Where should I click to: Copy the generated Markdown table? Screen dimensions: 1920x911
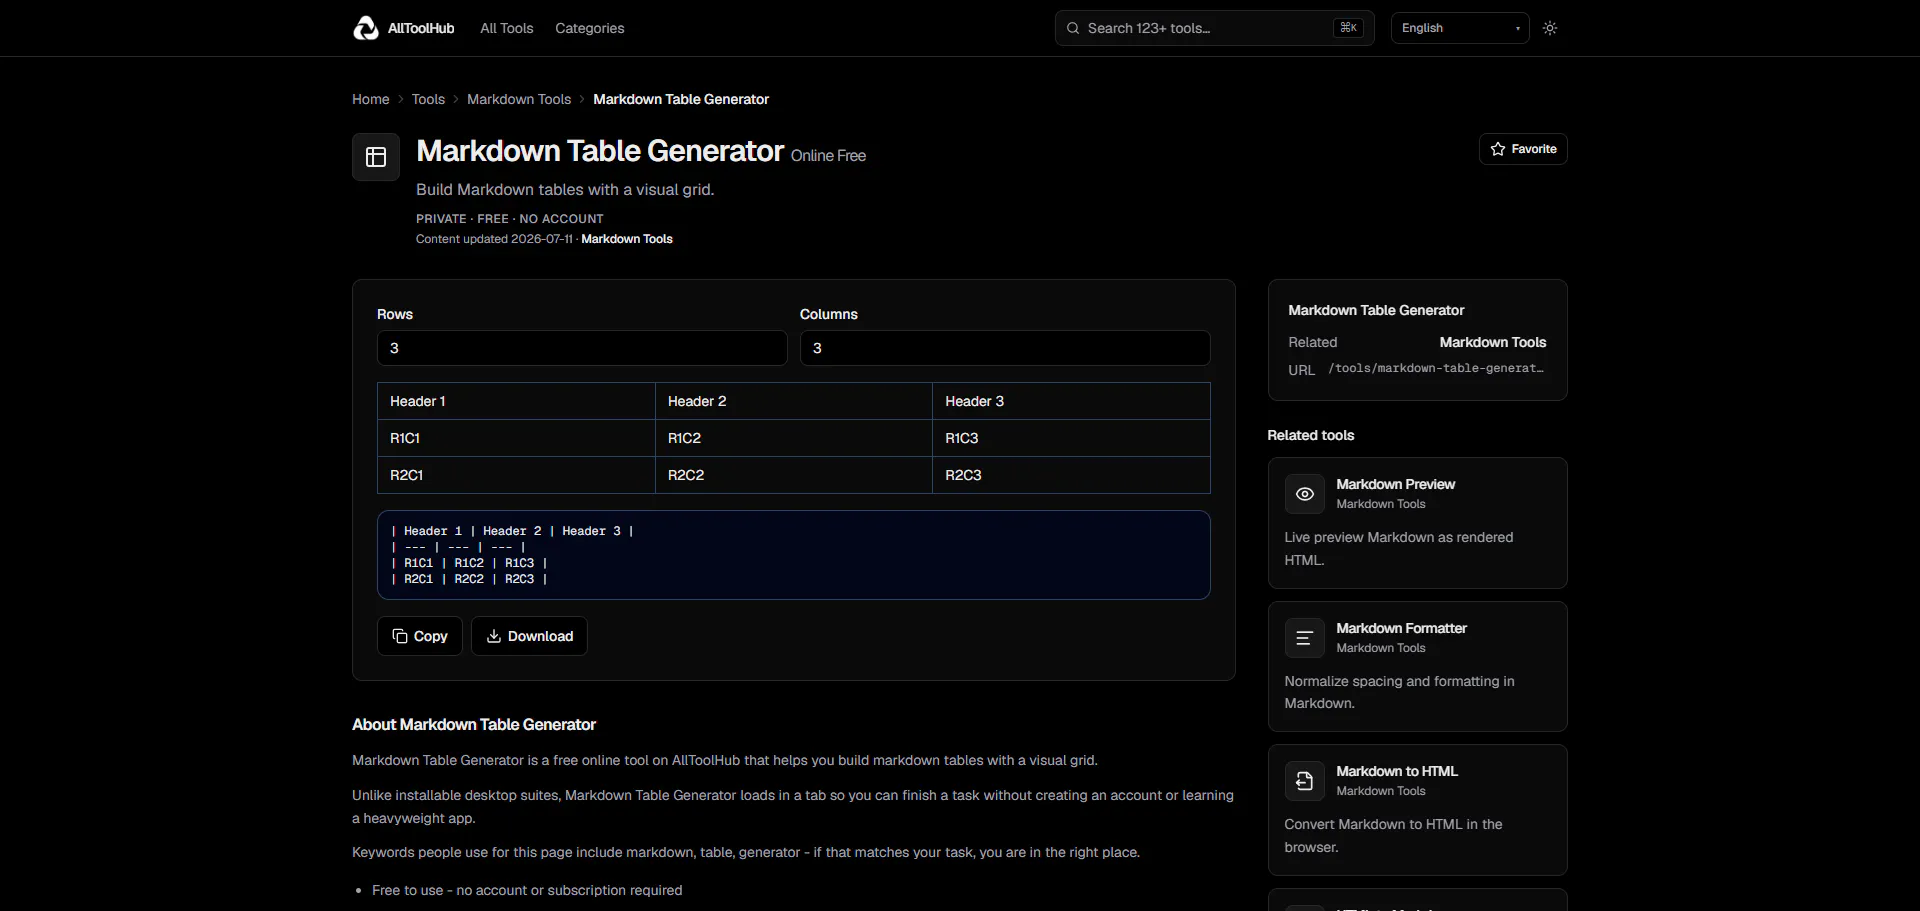click(420, 636)
